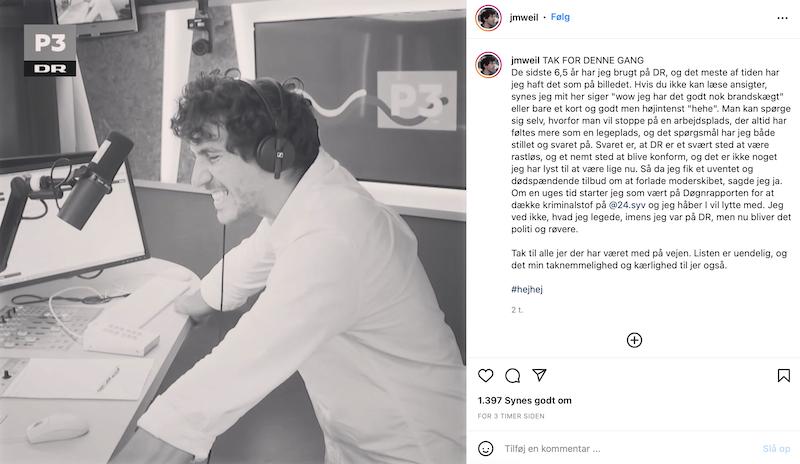
Task: Open the emoji picker smiley icon
Action: (486, 448)
